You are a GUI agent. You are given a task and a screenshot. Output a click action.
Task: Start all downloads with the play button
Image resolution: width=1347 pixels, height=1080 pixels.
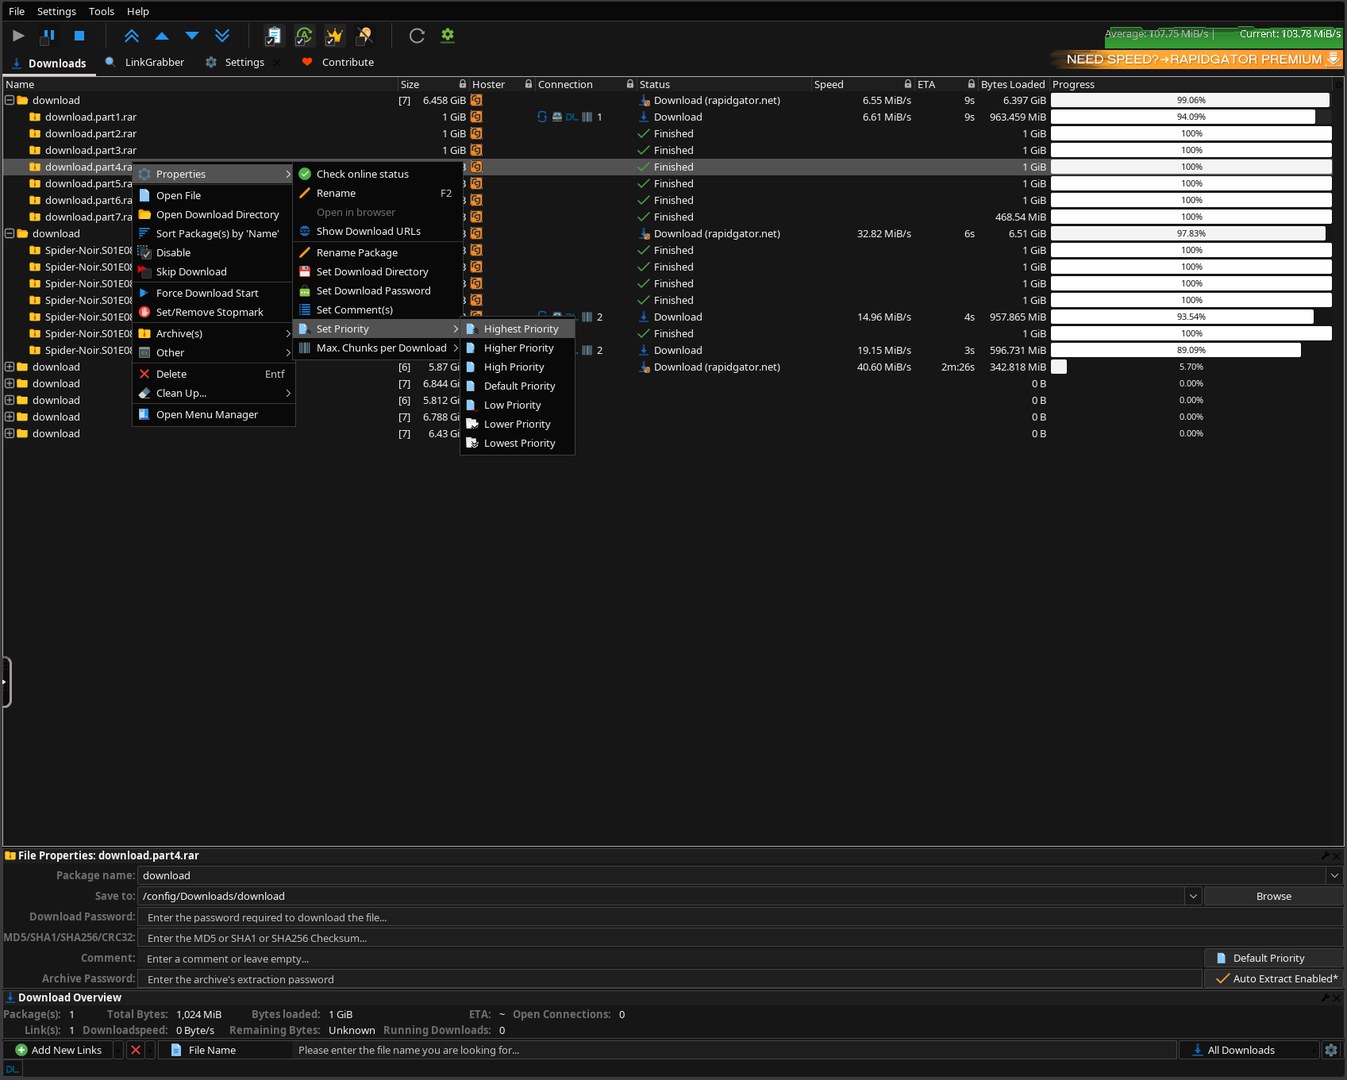pyautogui.click(x=18, y=35)
